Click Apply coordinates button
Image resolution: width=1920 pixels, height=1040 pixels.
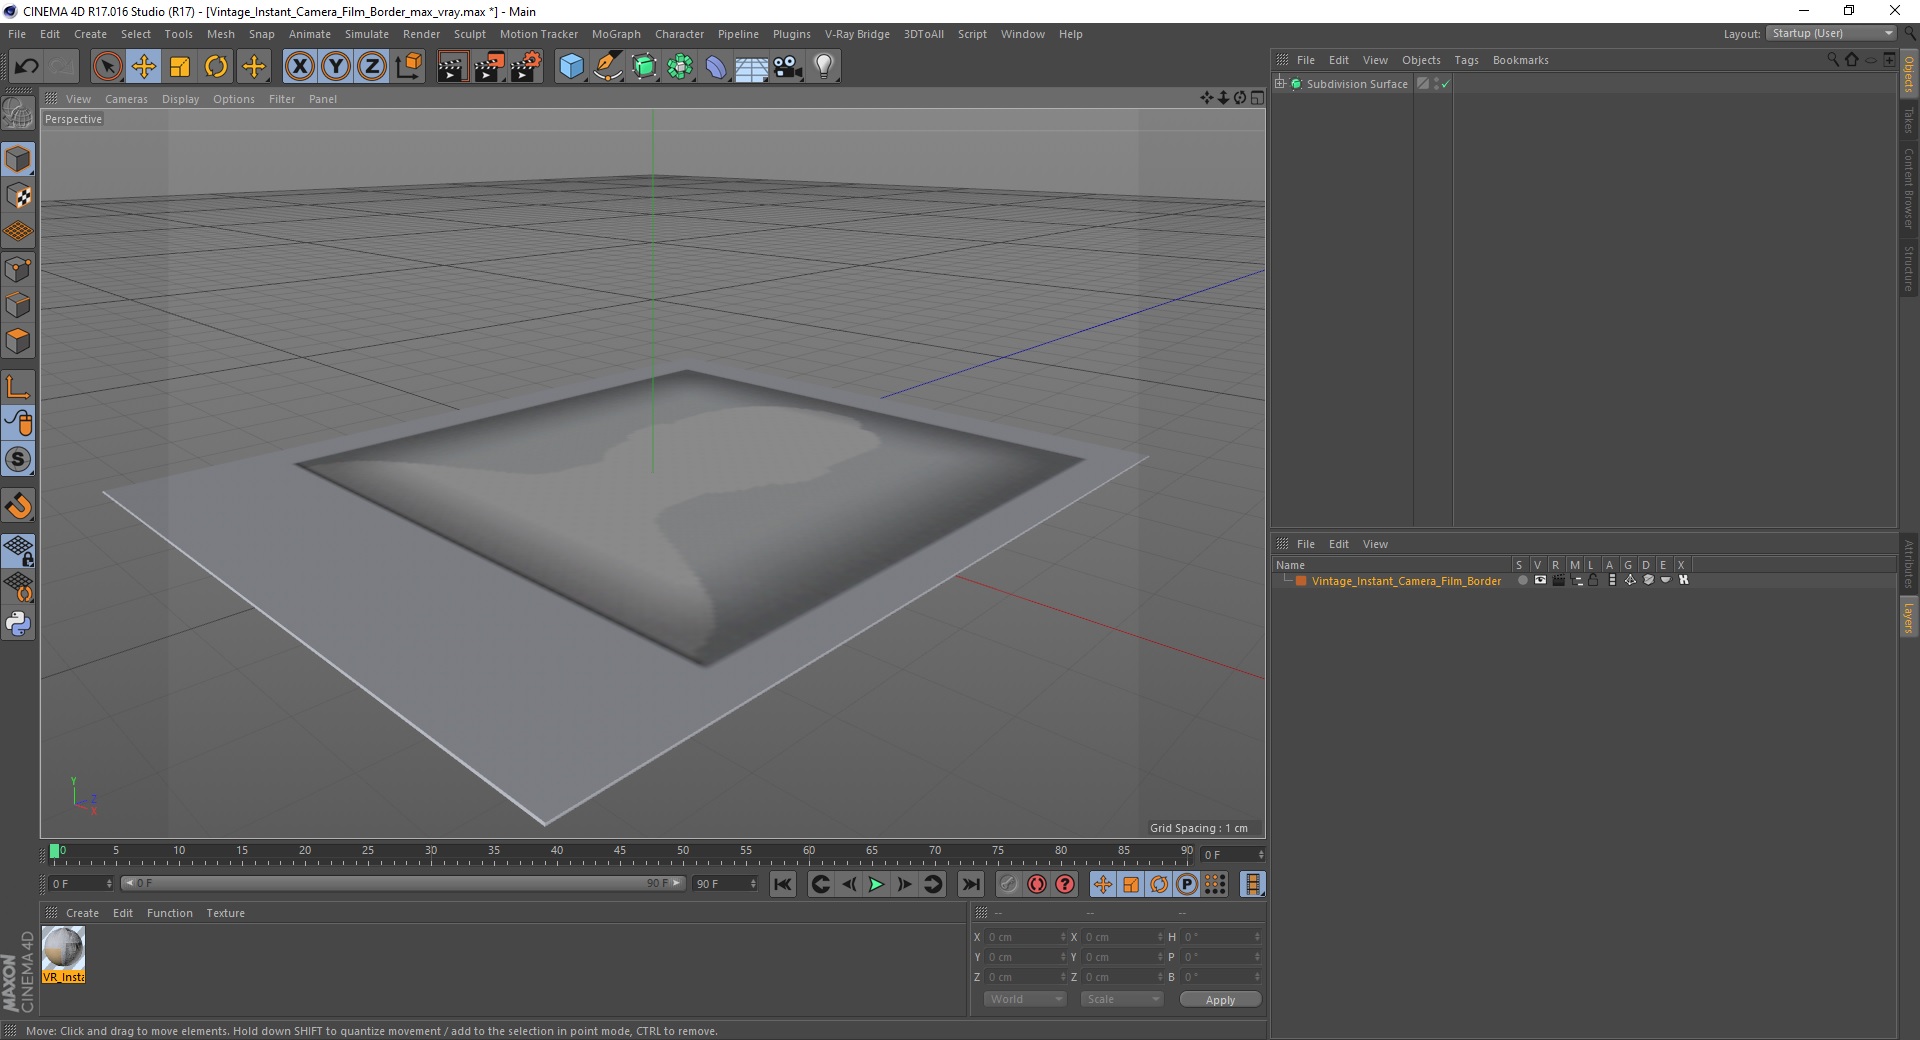click(1220, 1000)
